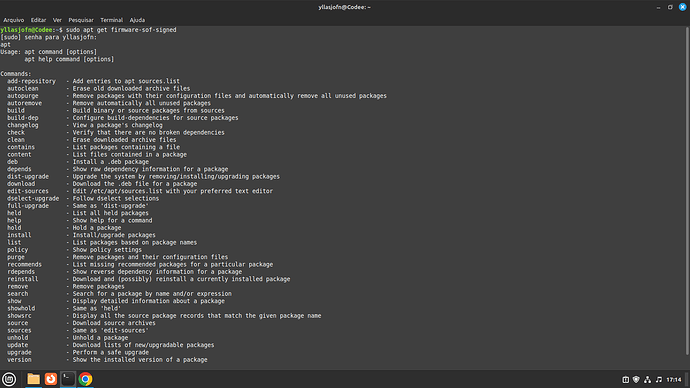Click 'List all held packages' description
This screenshot has width=690, height=388.
click(110, 213)
